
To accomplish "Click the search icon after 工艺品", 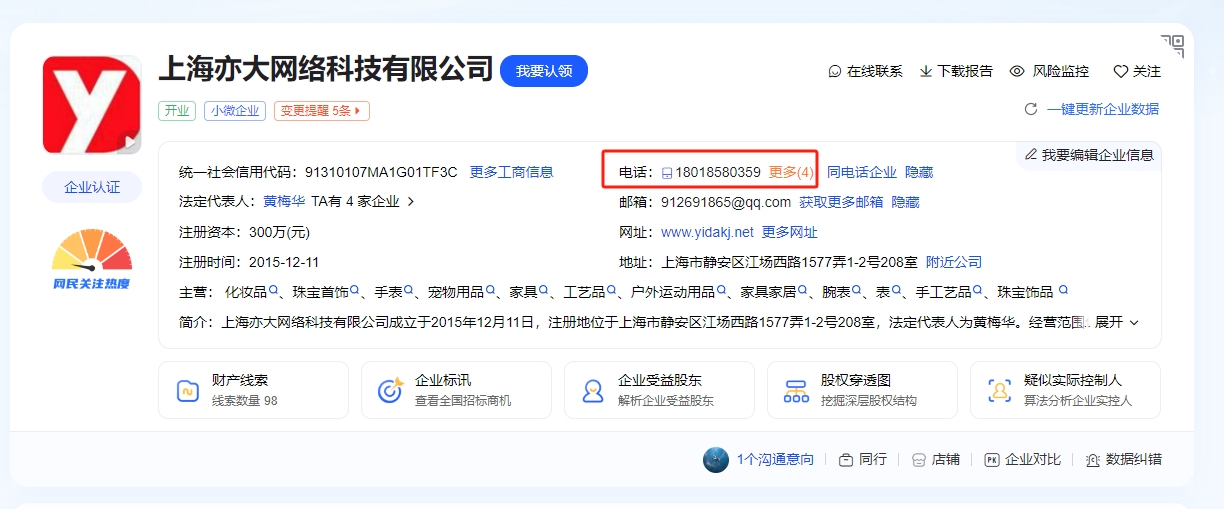I will (611, 291).
